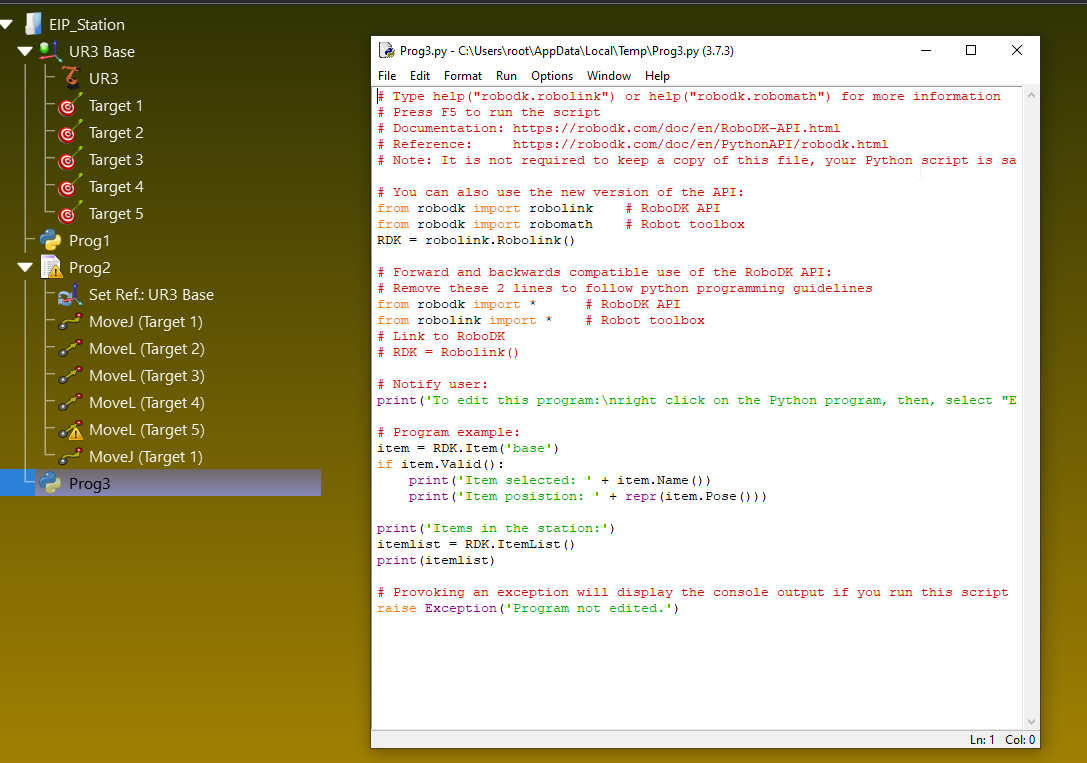Select Target 1 label in tree

[116, 106]
